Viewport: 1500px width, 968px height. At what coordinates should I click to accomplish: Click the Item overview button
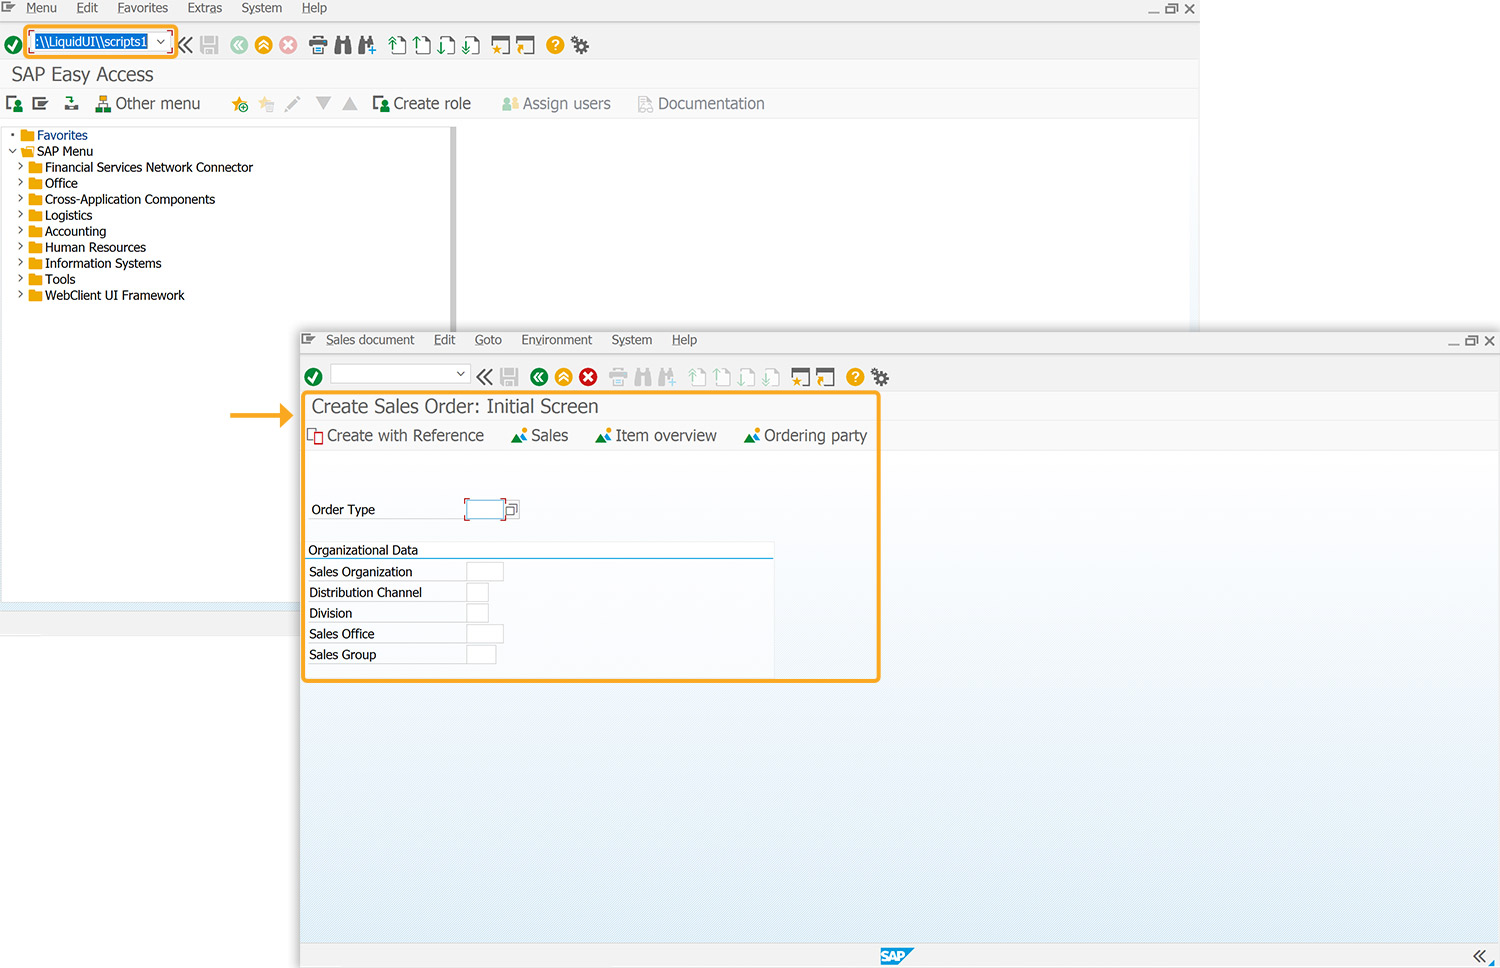coord(656,436)
